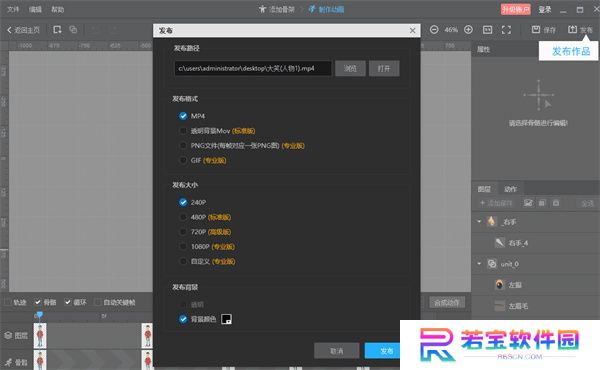Select 背景颜色 background option
This screenshot has width=600, height=370.
click(183, 319)
